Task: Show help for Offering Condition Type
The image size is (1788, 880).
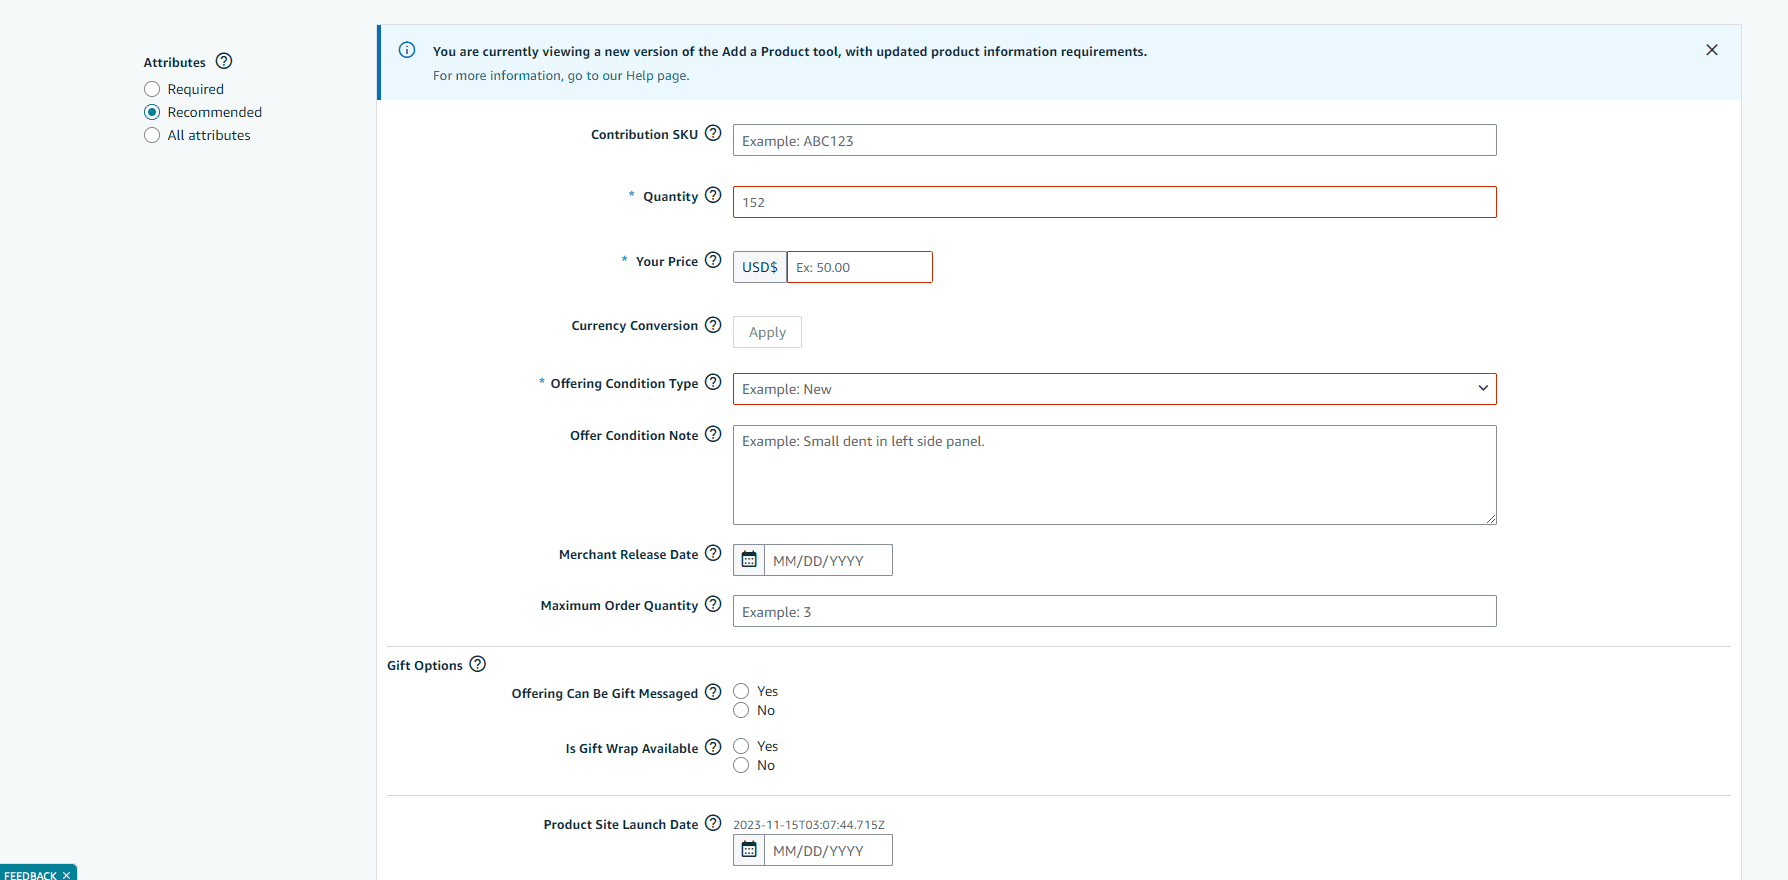Action: coord(712,382)
